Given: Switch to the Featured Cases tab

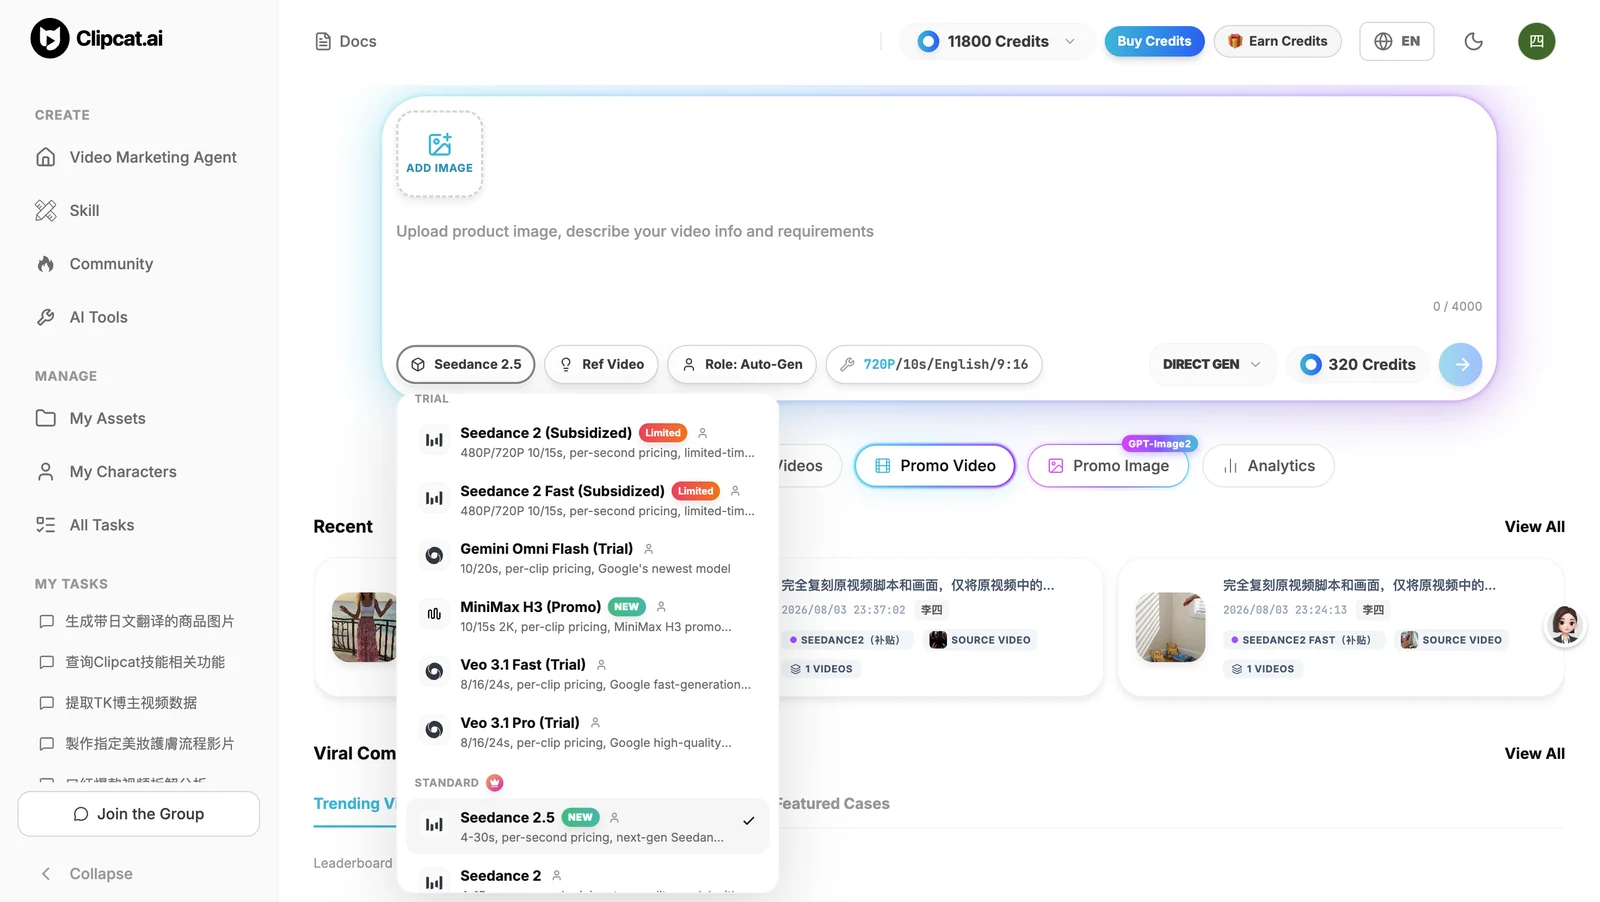Looking at the screenshot, I should pyautogui.click(x=834, y=803).
